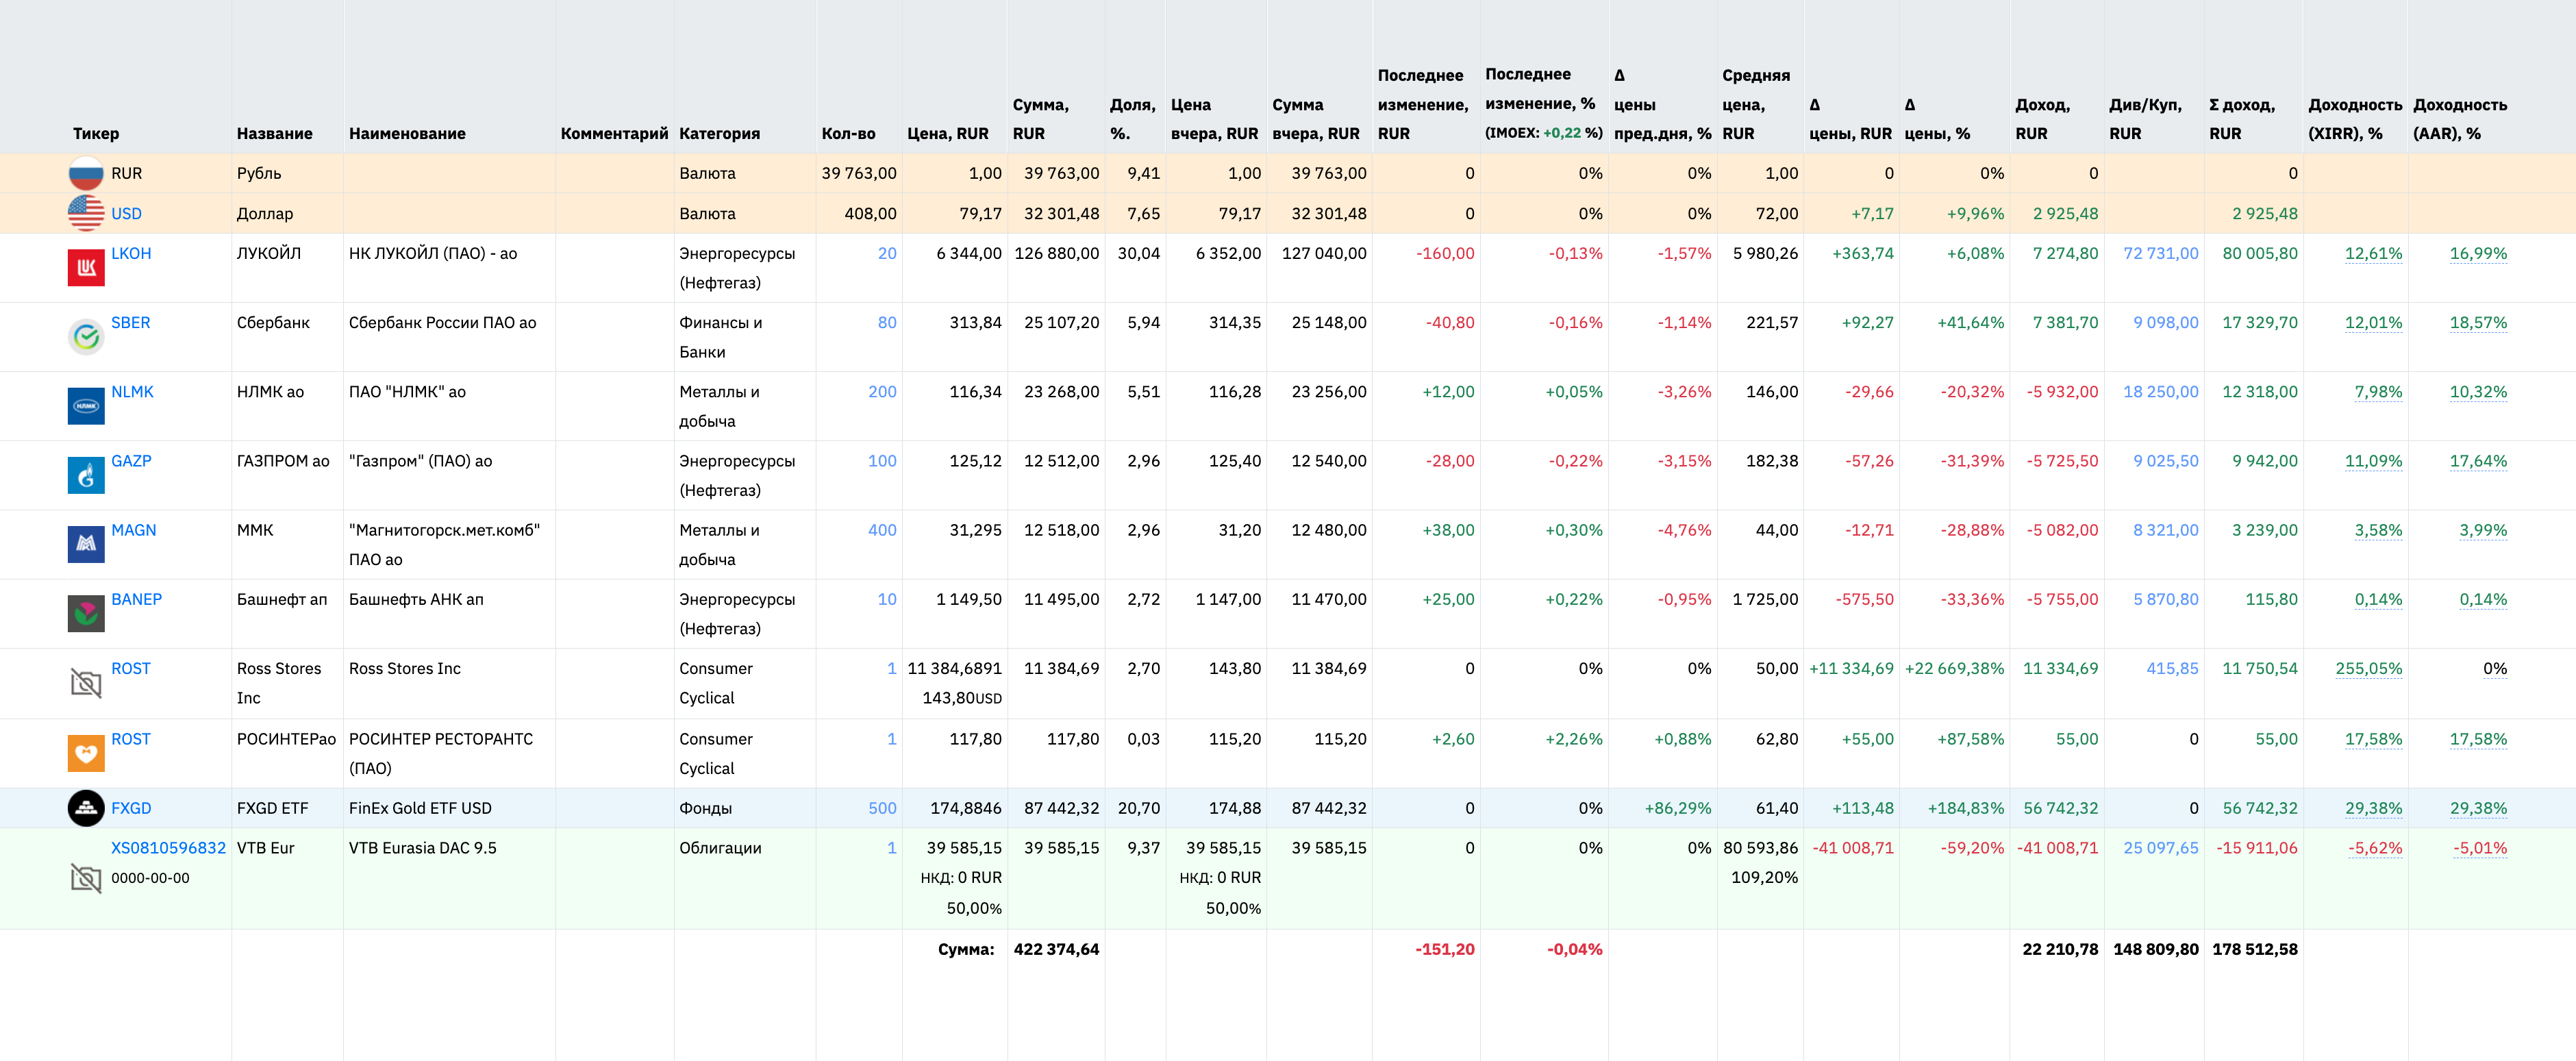Sort by the Цена, RUR column header
The image size is (2576, 1061).
pos(947,134)
